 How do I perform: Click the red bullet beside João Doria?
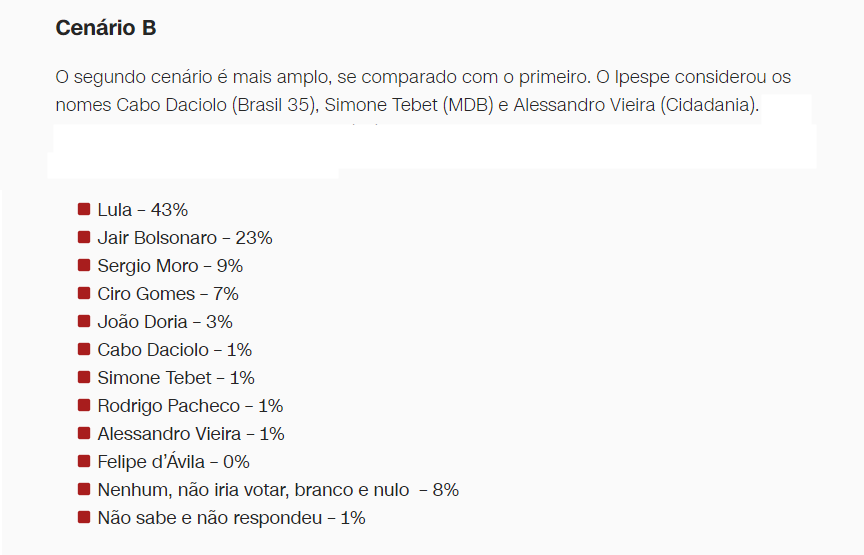pyautogui.click(x=84, y=321)
